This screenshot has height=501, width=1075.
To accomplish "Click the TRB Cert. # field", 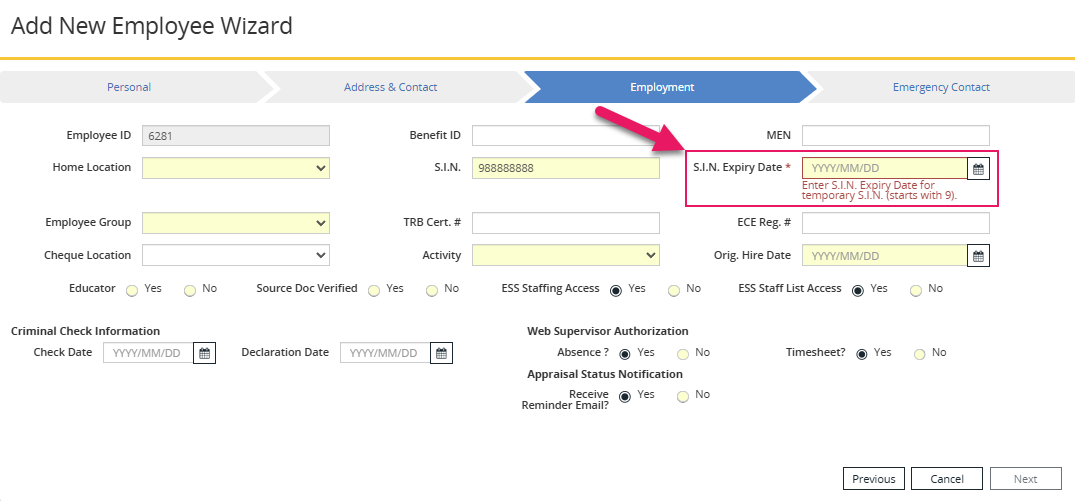I will click(566, 223).
